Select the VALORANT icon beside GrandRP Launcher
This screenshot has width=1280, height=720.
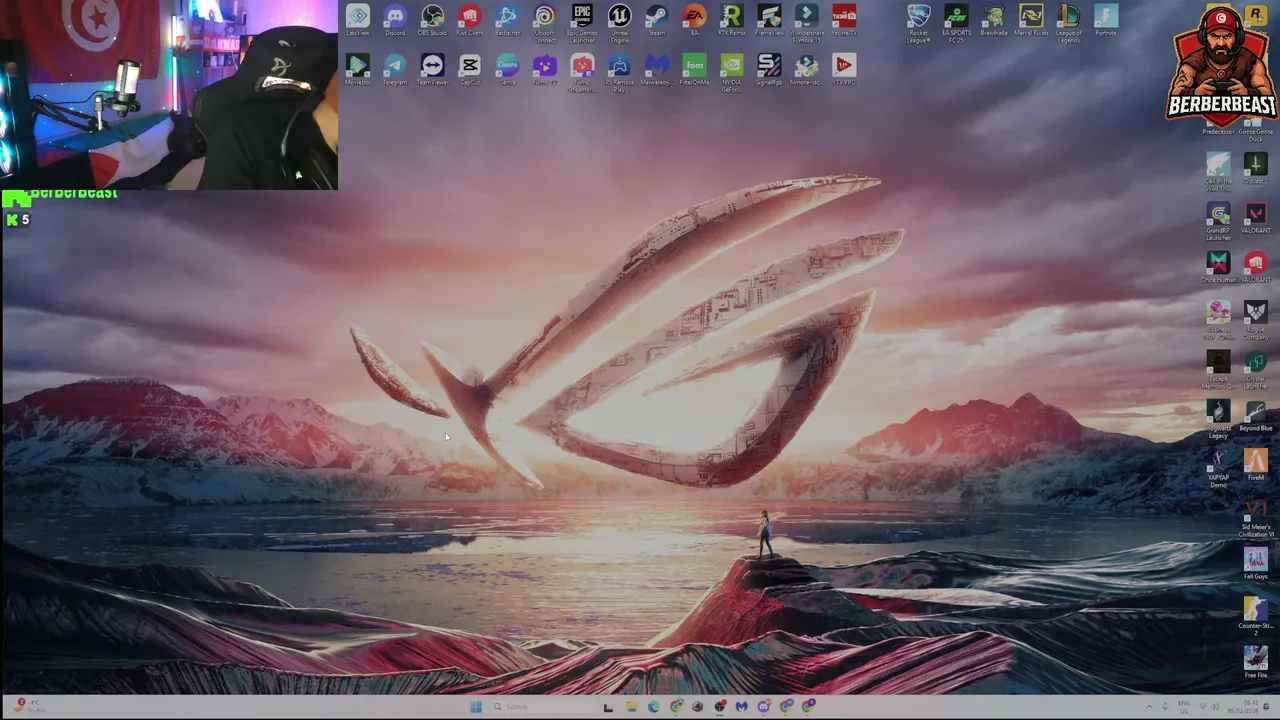[x=1255, y=218]
